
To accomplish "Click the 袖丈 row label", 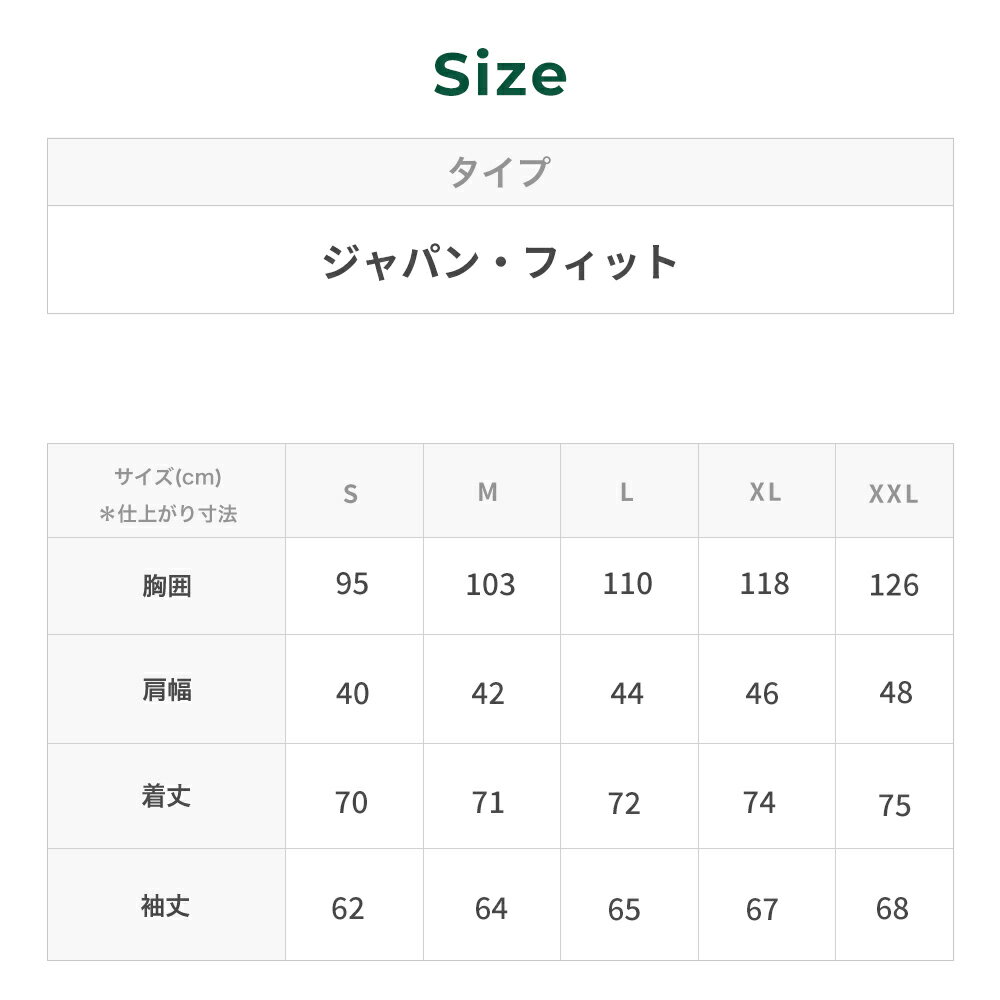I will tap(166, 906).
